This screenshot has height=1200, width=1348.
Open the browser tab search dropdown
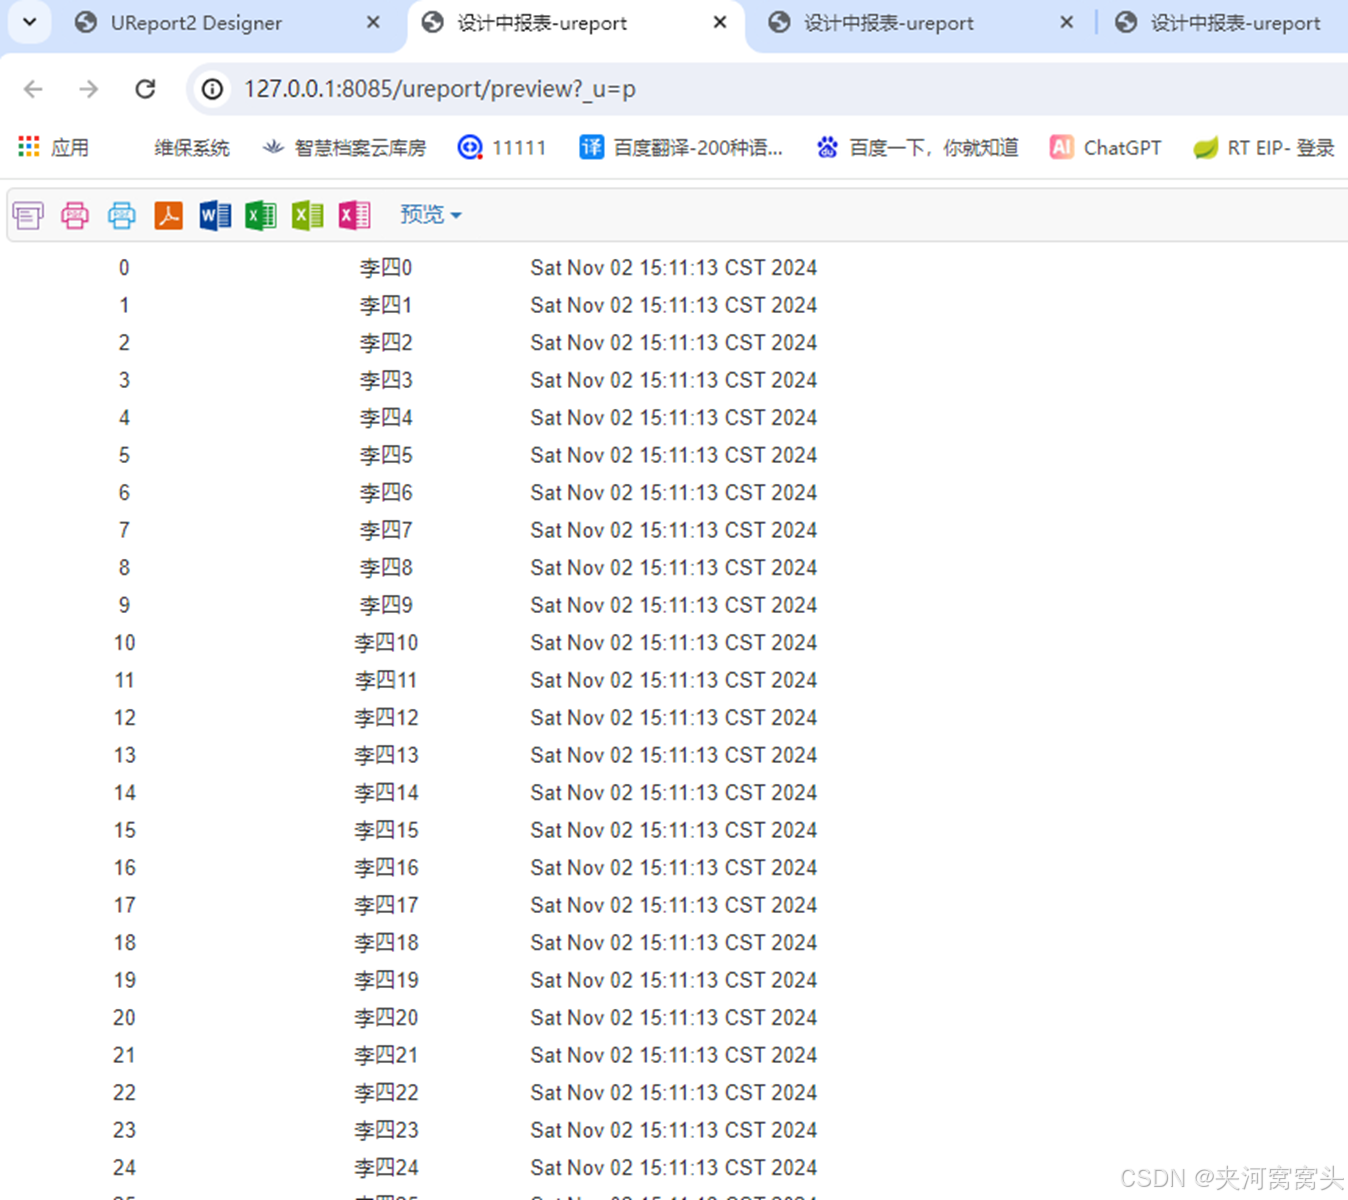30,22
